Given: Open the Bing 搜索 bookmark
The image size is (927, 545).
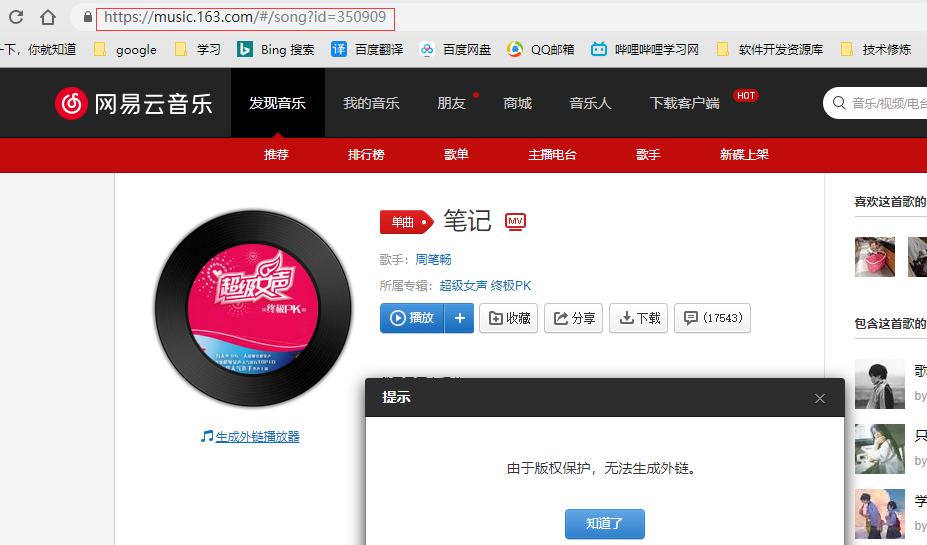Looking at the screenshot, I should tap(275, 50).
